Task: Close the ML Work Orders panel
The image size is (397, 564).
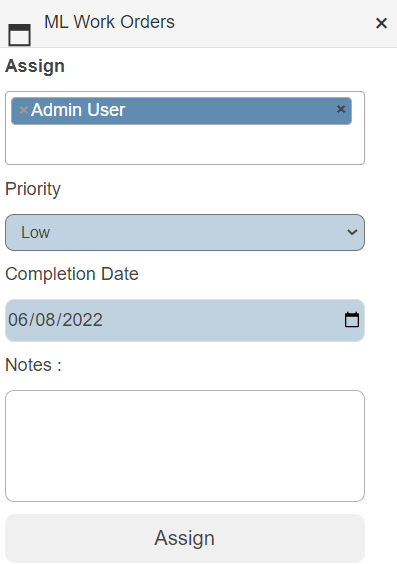Action: (381, 23)
